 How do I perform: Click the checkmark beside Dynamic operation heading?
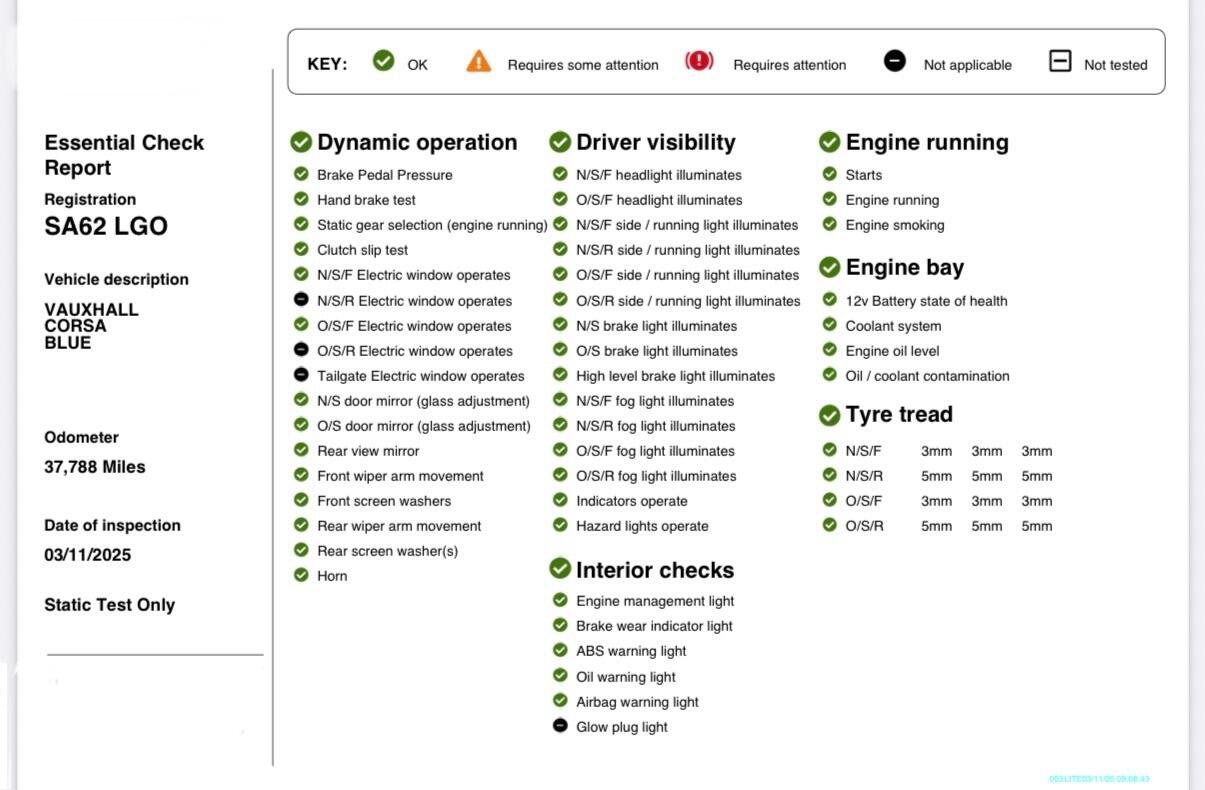pos(301,142)
